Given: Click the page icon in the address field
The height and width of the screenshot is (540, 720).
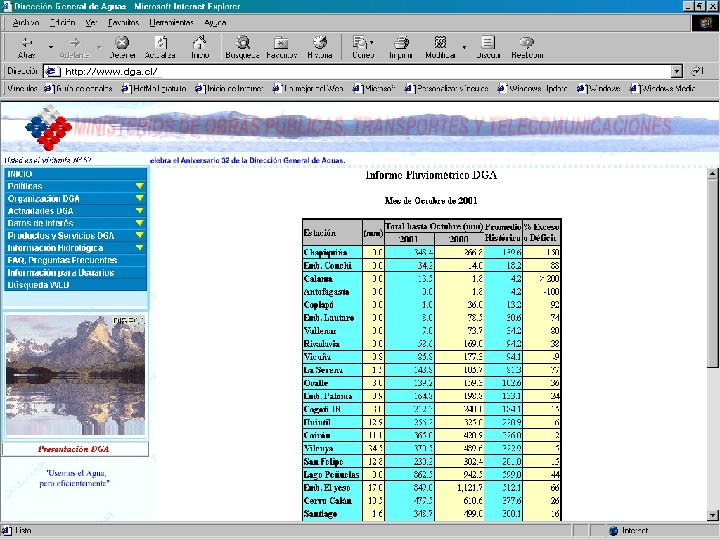Looking at the screenshot, I should pyautogui.click(x=53, y=71).
